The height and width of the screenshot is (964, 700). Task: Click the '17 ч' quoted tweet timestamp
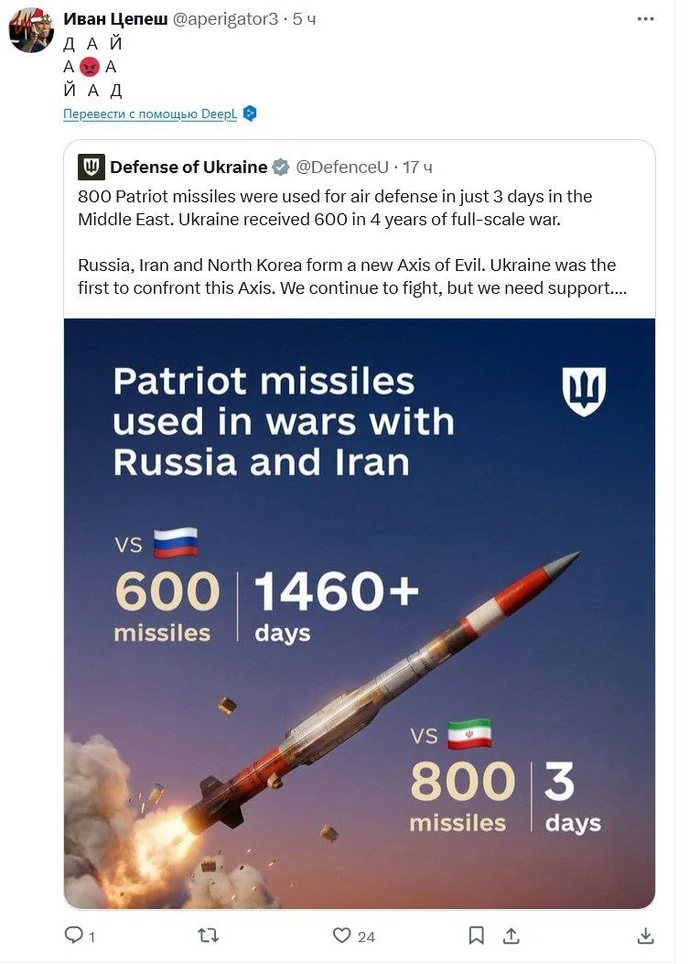click(x=418, y=166)
